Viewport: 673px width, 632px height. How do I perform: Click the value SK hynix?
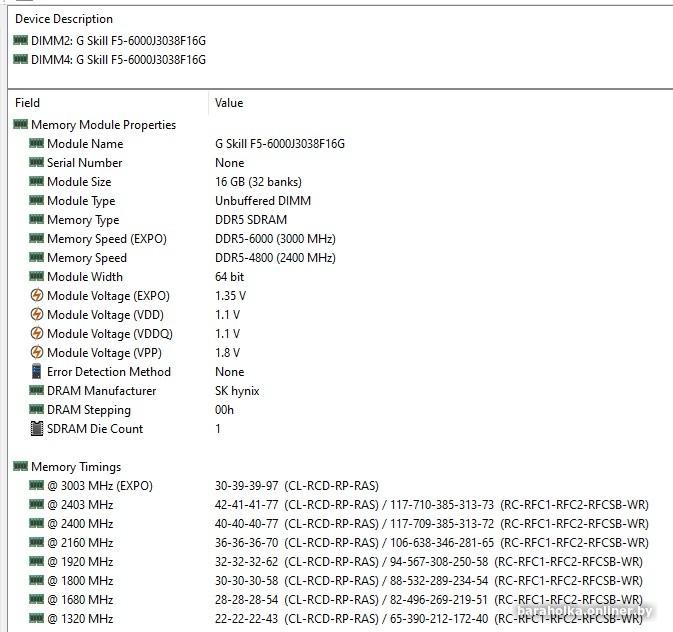237,391
